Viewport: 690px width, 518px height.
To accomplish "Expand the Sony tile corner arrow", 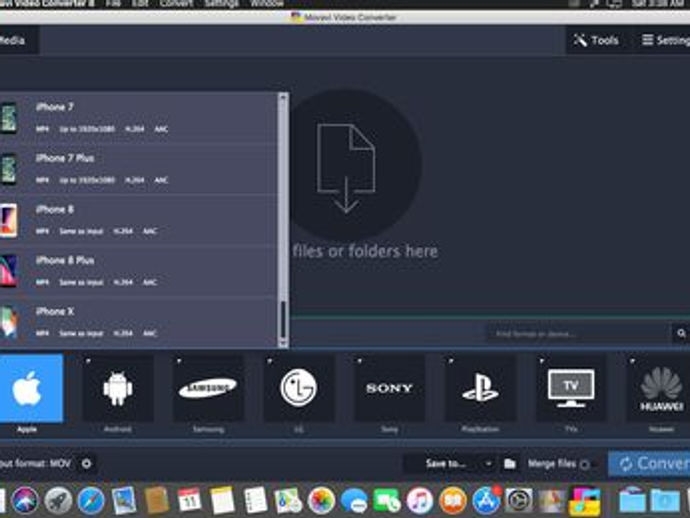I will 360,361.
